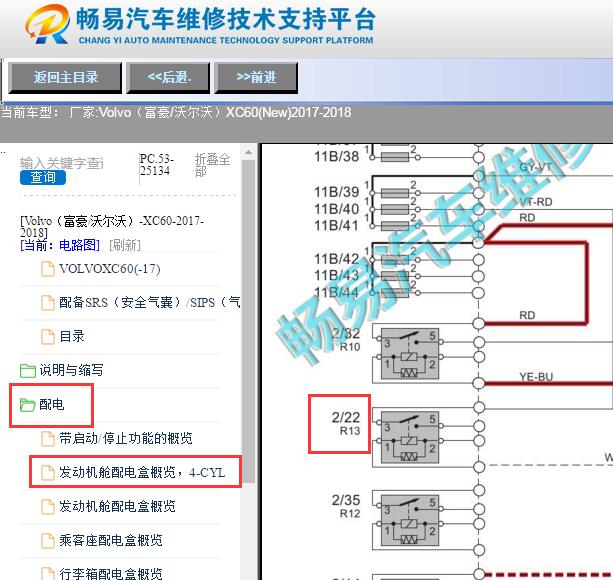The height and width of the screenshot is (580, 613).
Task: Click fuse label 11B/41 in diagram
Action: pyautogui.click(x=336, y=226)
